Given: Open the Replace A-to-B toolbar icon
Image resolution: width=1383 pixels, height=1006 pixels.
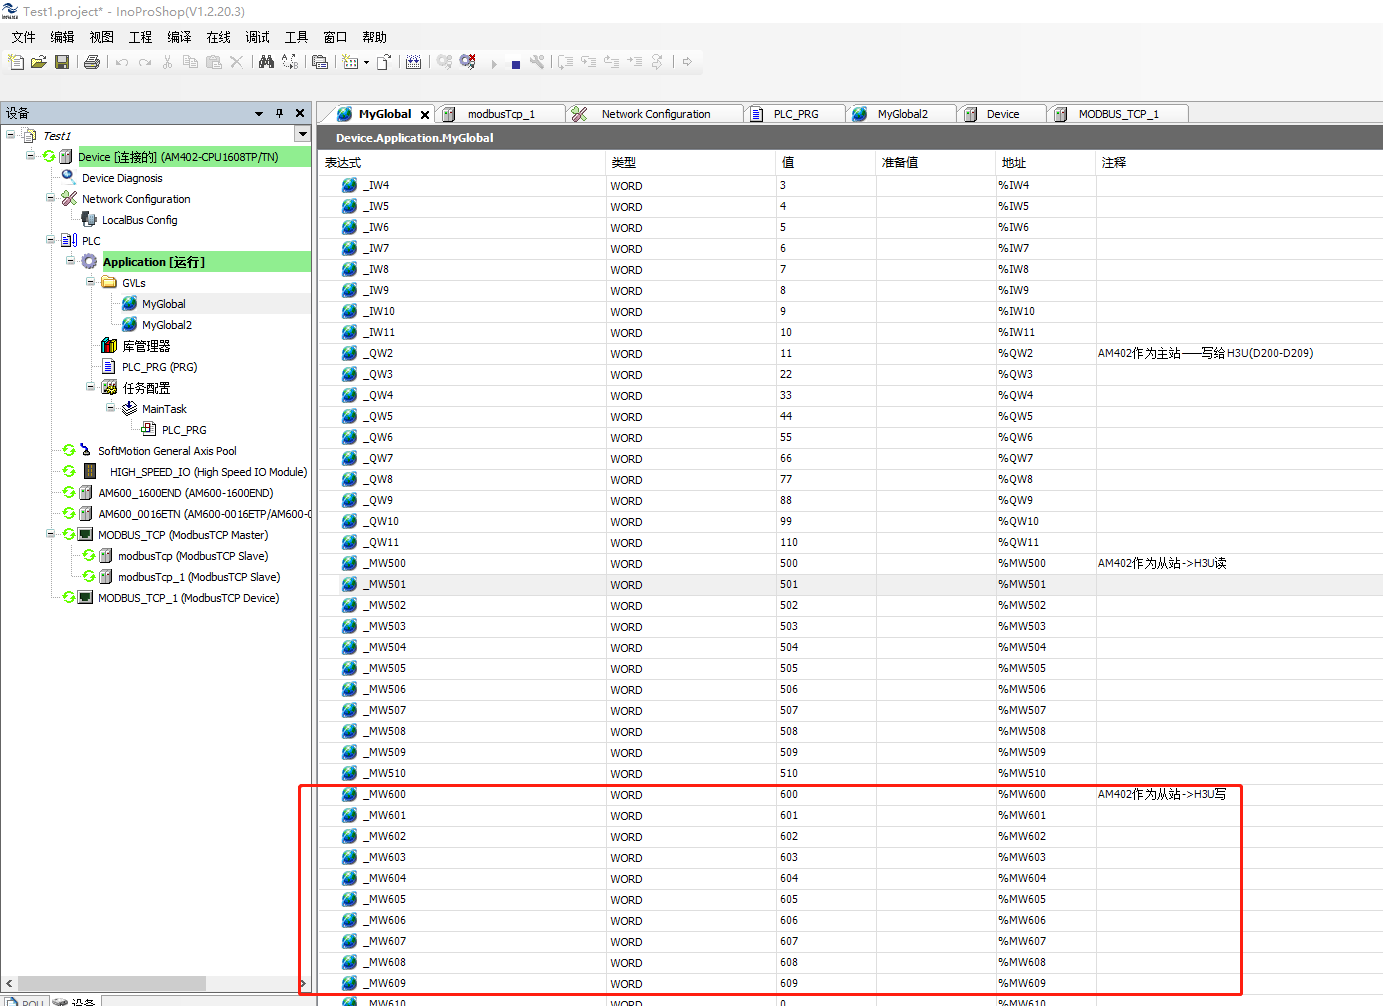Looking at the screenshot, I should 290,62.
